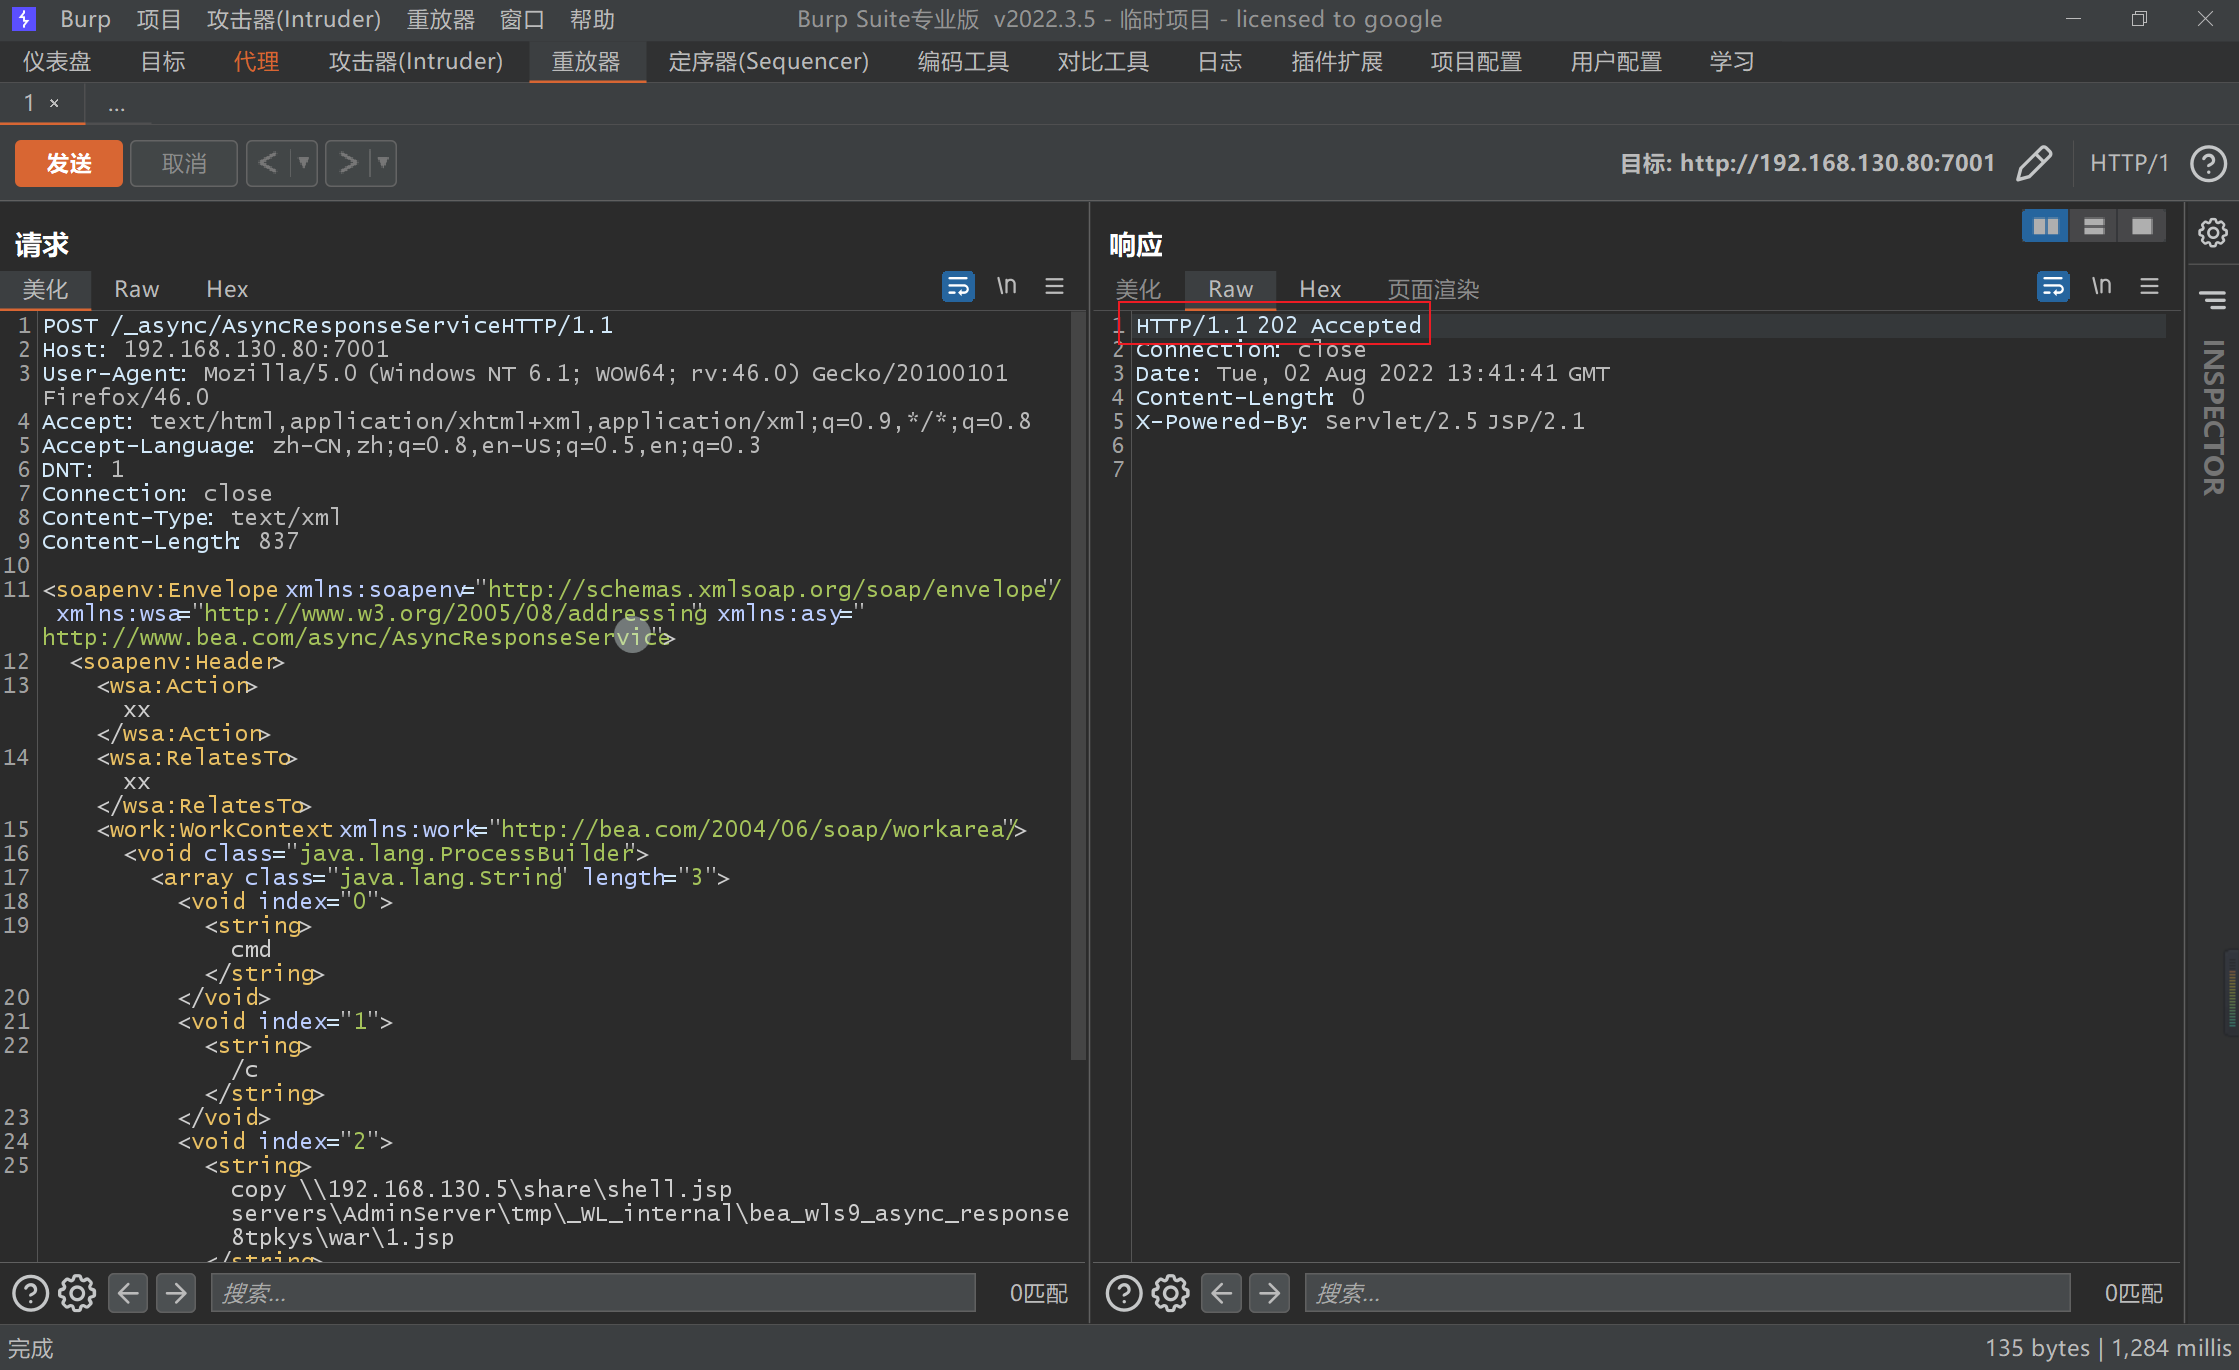Viewport: 2239px width, 1370px height.
Task: Open the 帮助 help menu
Action: pyautogui.click(x=592, y=19)
